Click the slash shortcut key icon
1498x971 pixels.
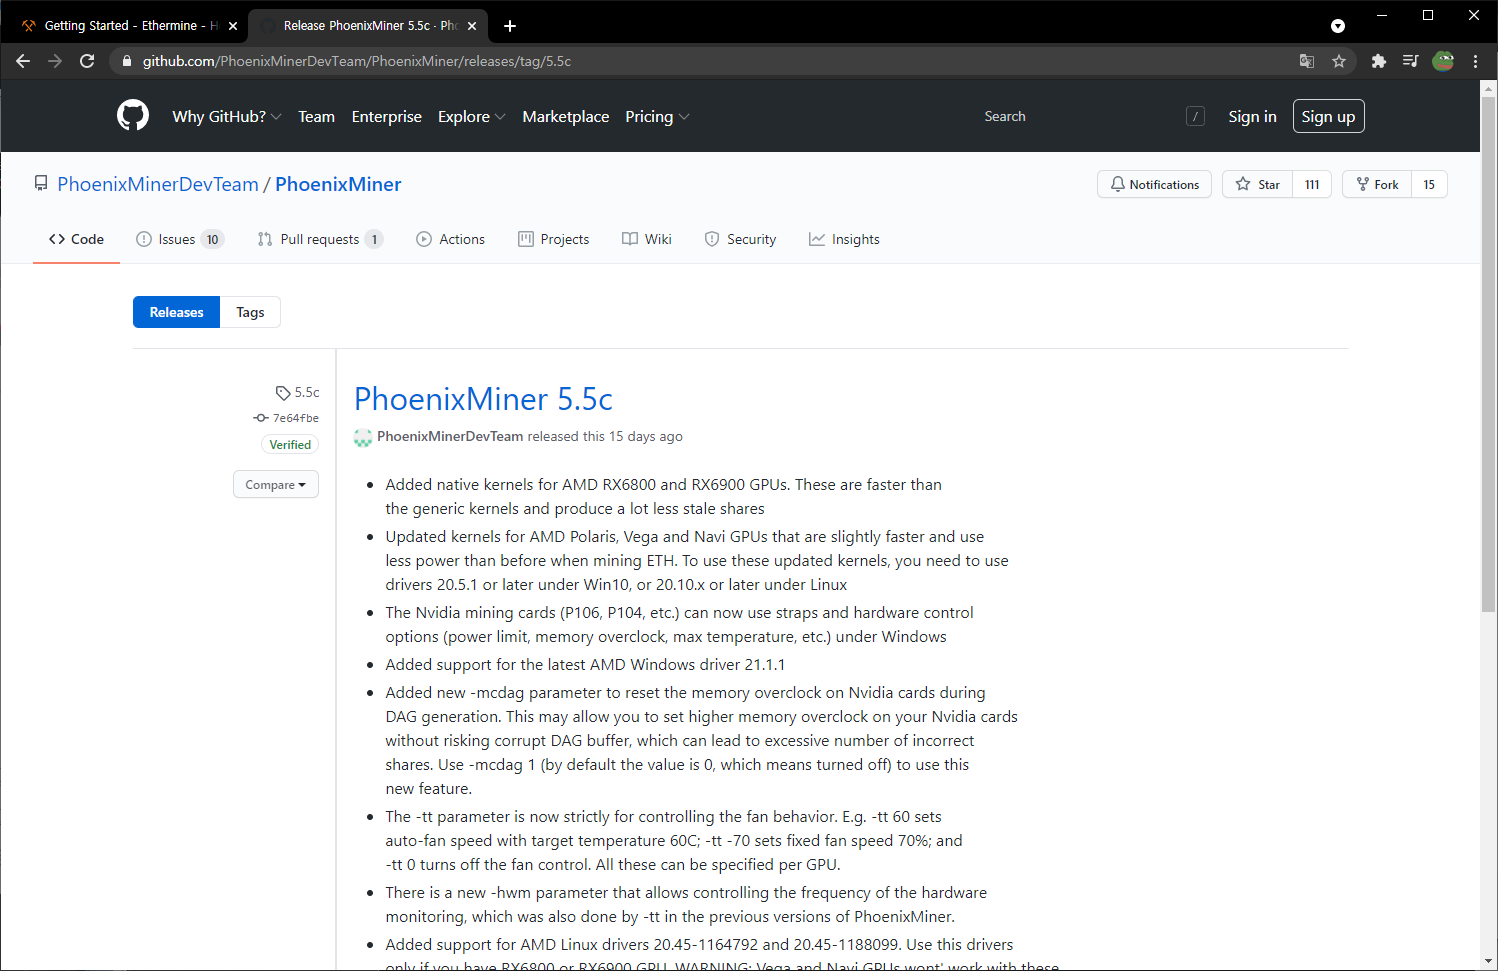point(1195,116)
